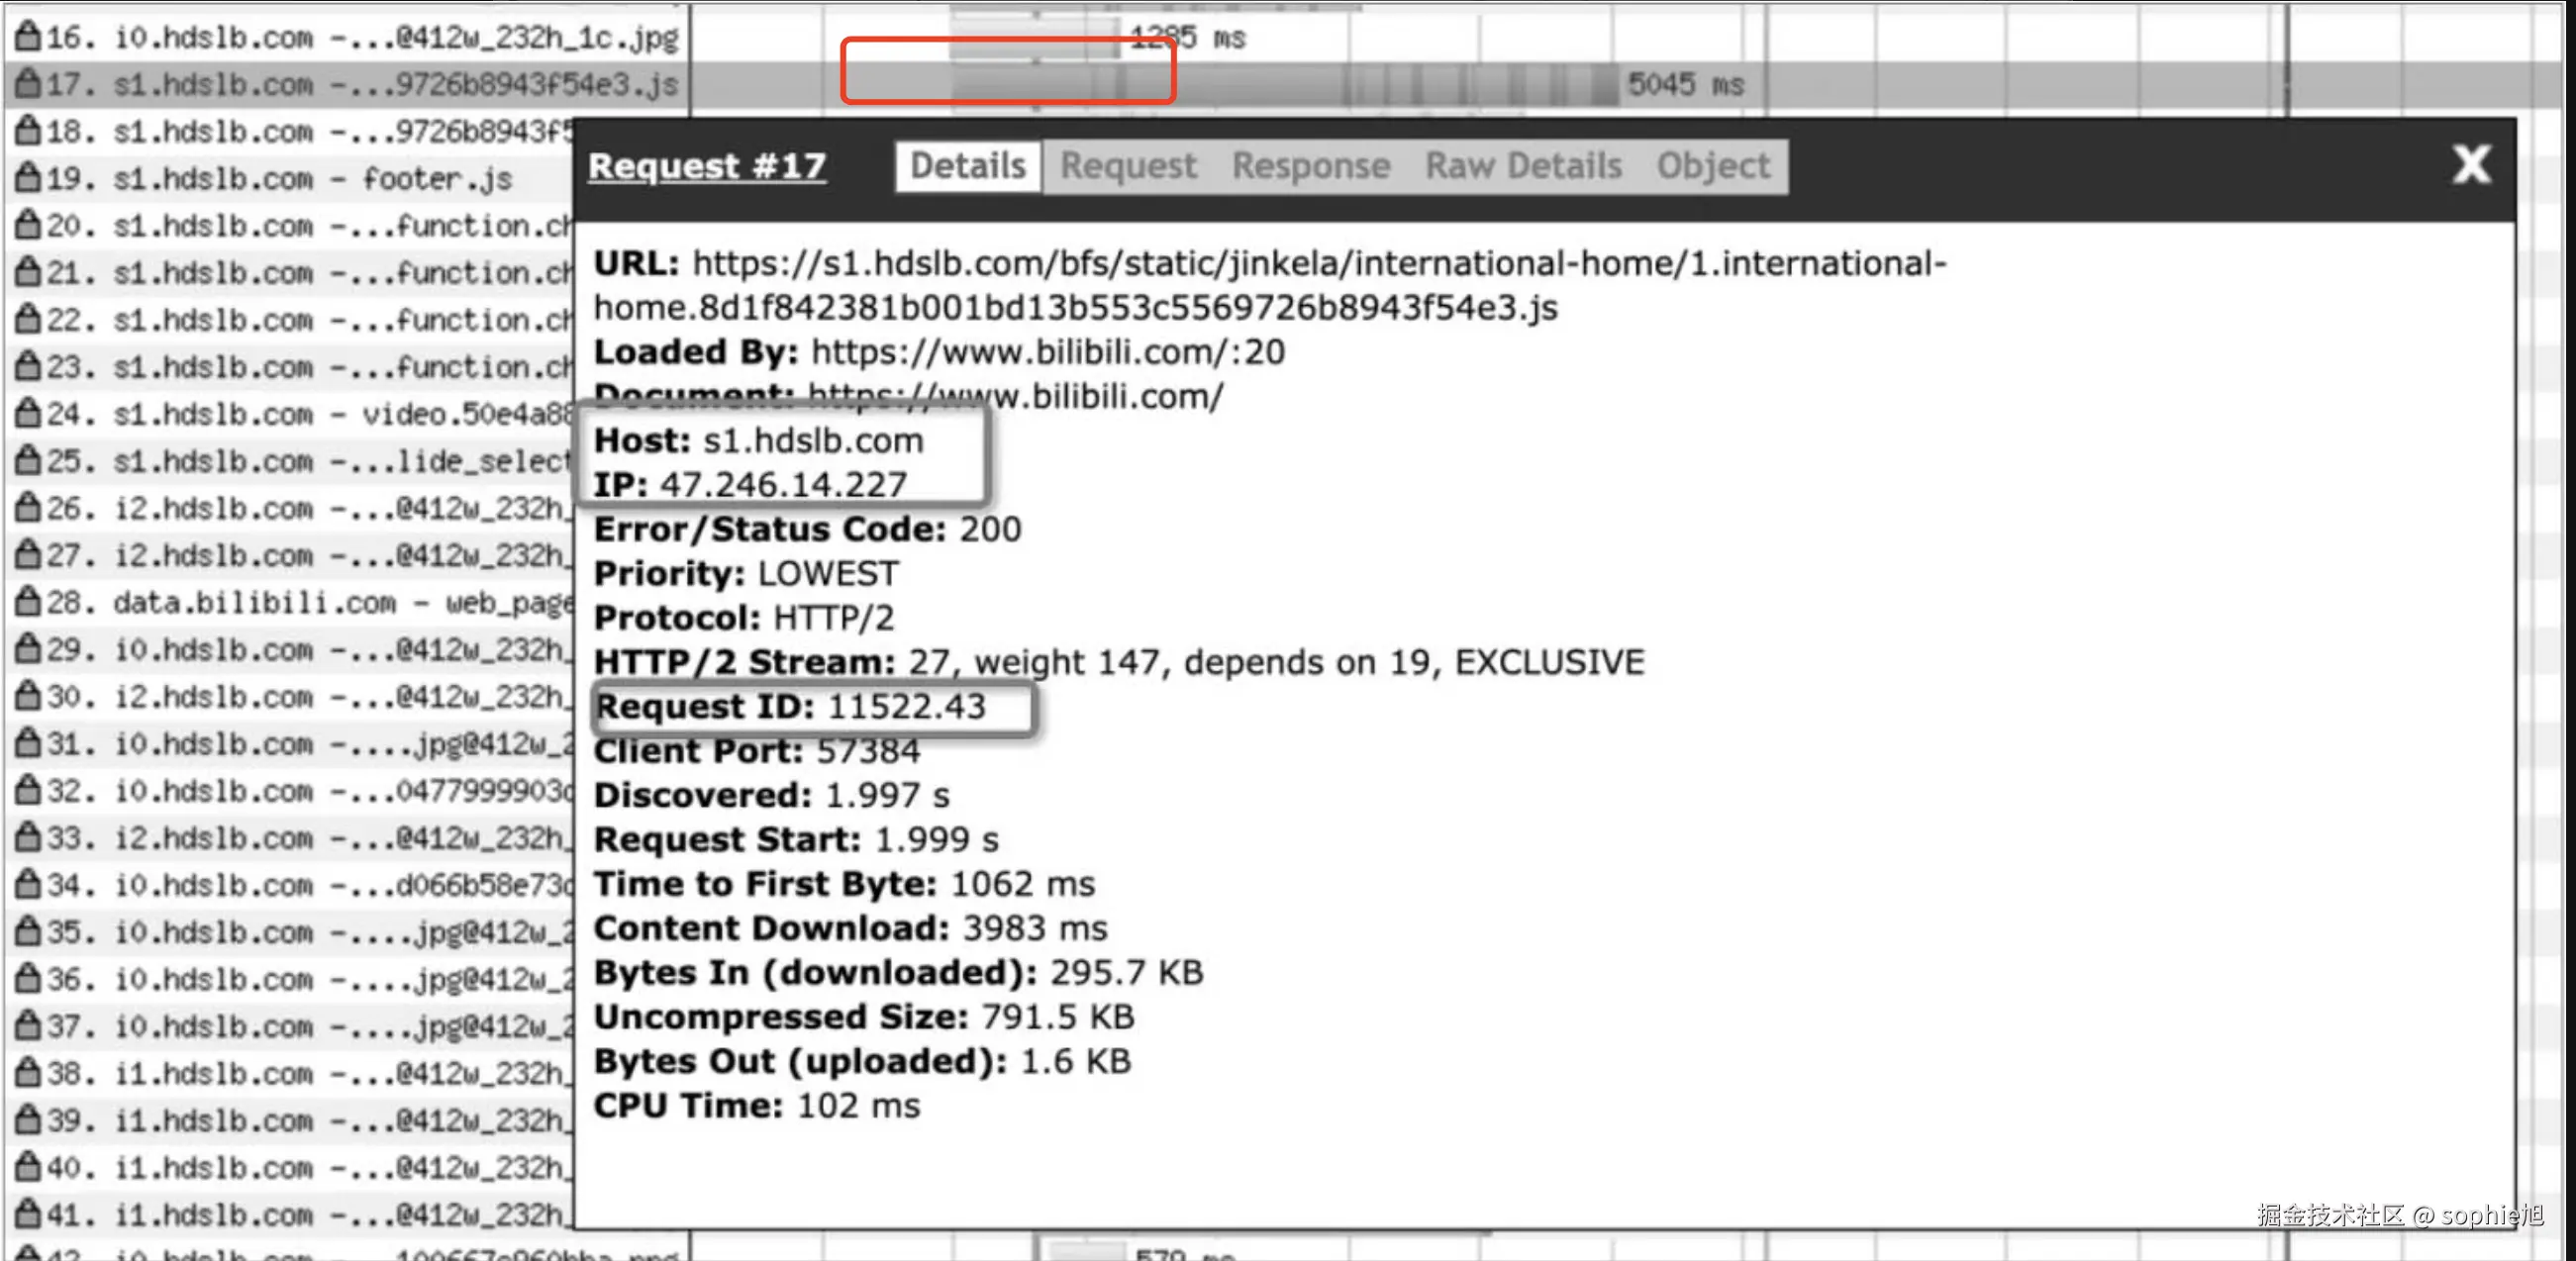Image resolution: width=2576 pixels, height=1261 pixels.
Task: Click lock icon on request 24 video row
Action: (28, 413)
